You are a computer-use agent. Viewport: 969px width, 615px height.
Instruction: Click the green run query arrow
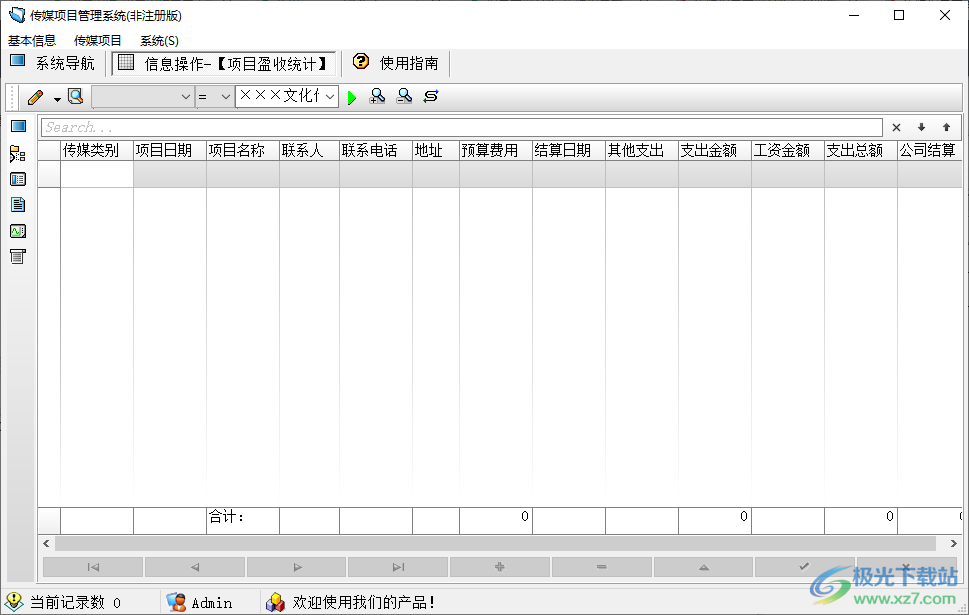point(352,97)
